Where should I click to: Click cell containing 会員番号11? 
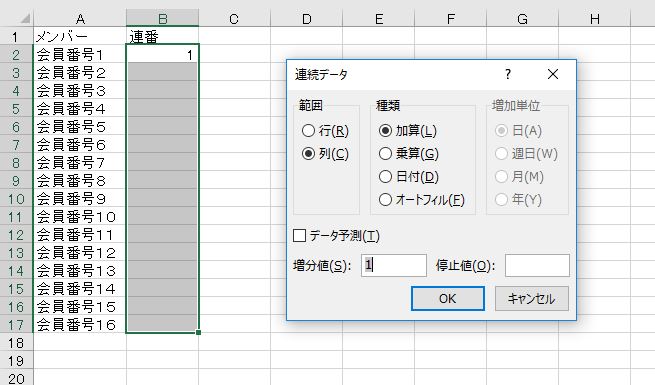tap(80, 234)
